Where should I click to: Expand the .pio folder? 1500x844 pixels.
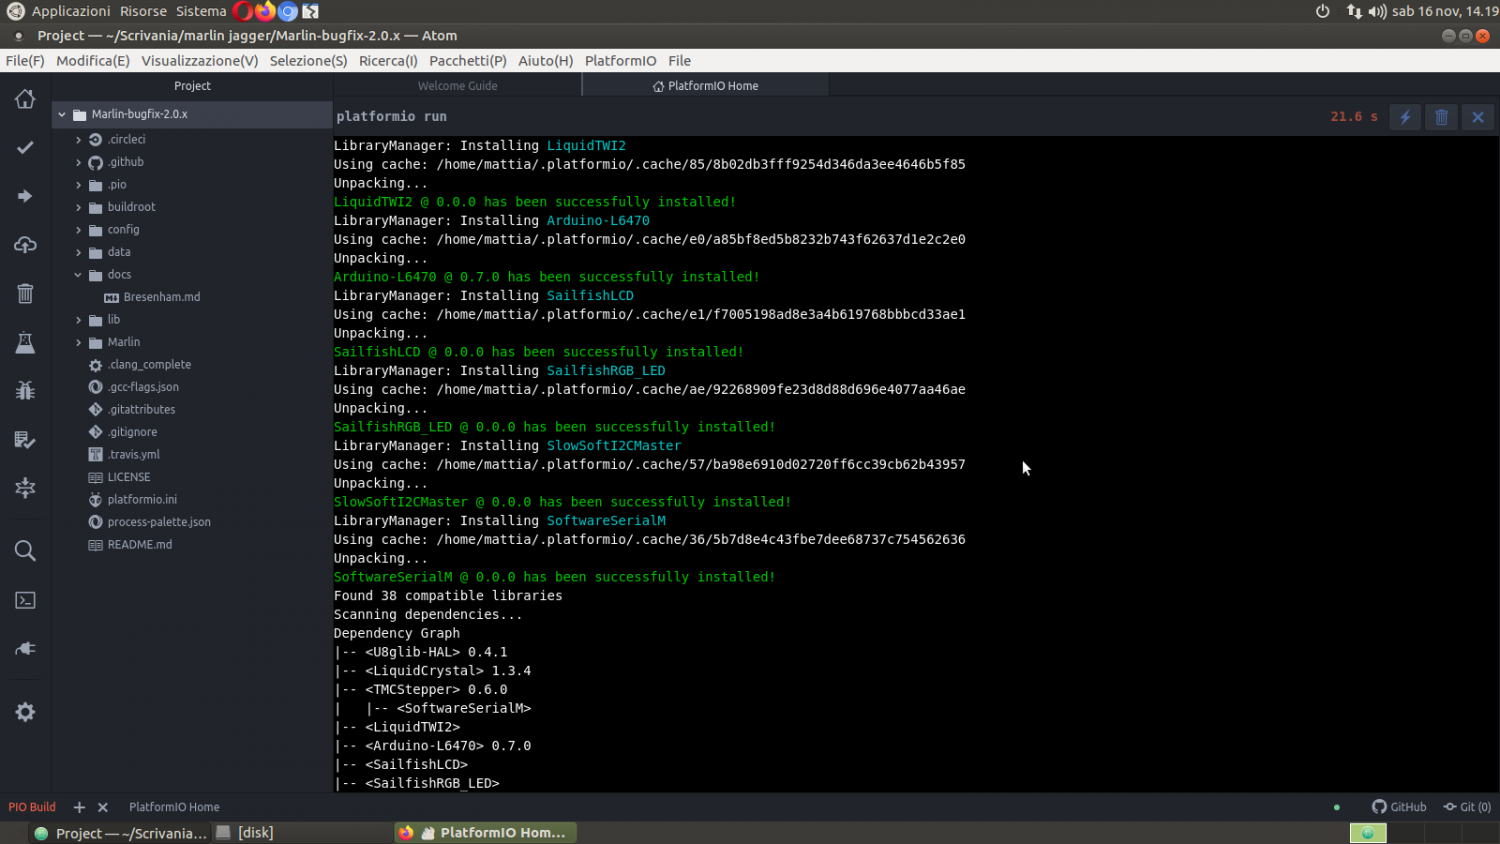pos(79,185)
